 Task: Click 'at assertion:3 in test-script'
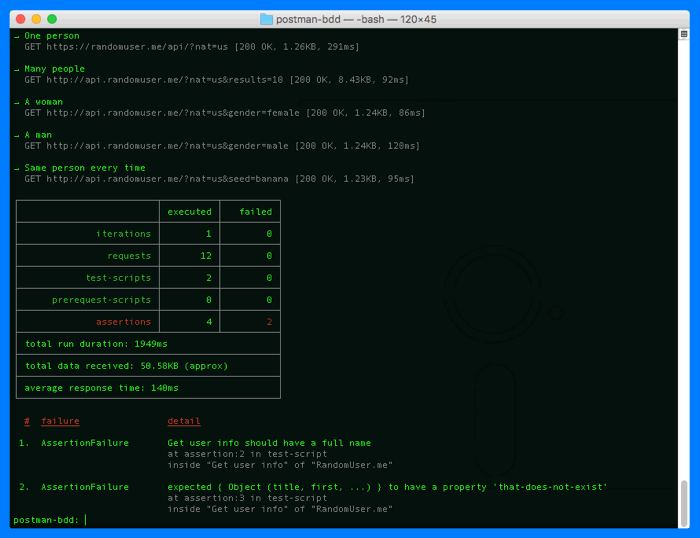pyautogui.click(x=247, y=498)
